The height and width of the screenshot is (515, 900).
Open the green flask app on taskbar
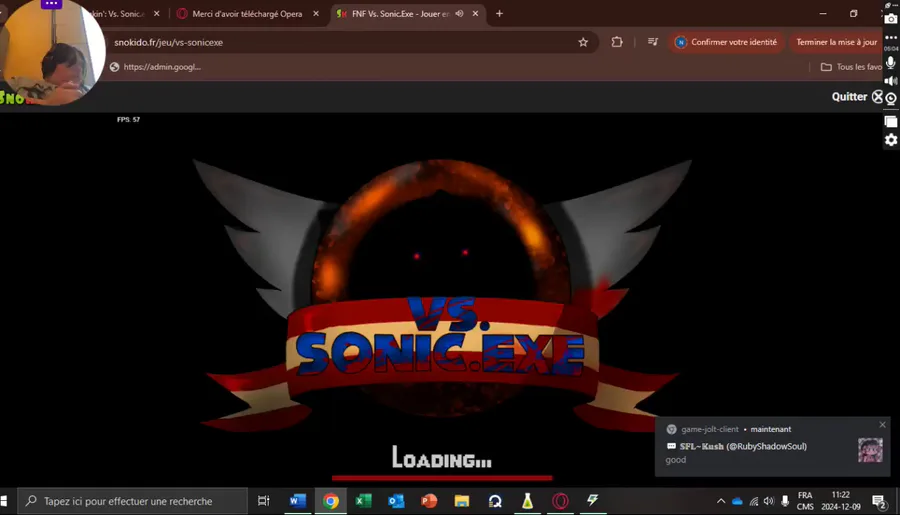[x=527, y=501]
